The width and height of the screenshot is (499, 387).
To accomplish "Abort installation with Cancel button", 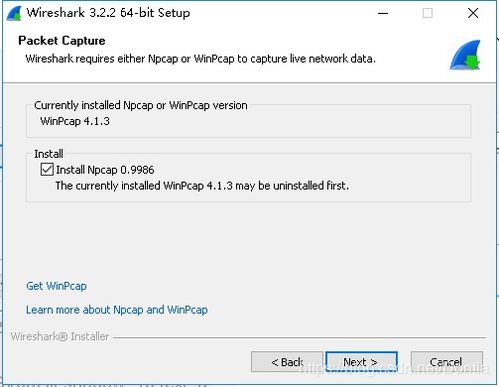I will click(446, 362).
